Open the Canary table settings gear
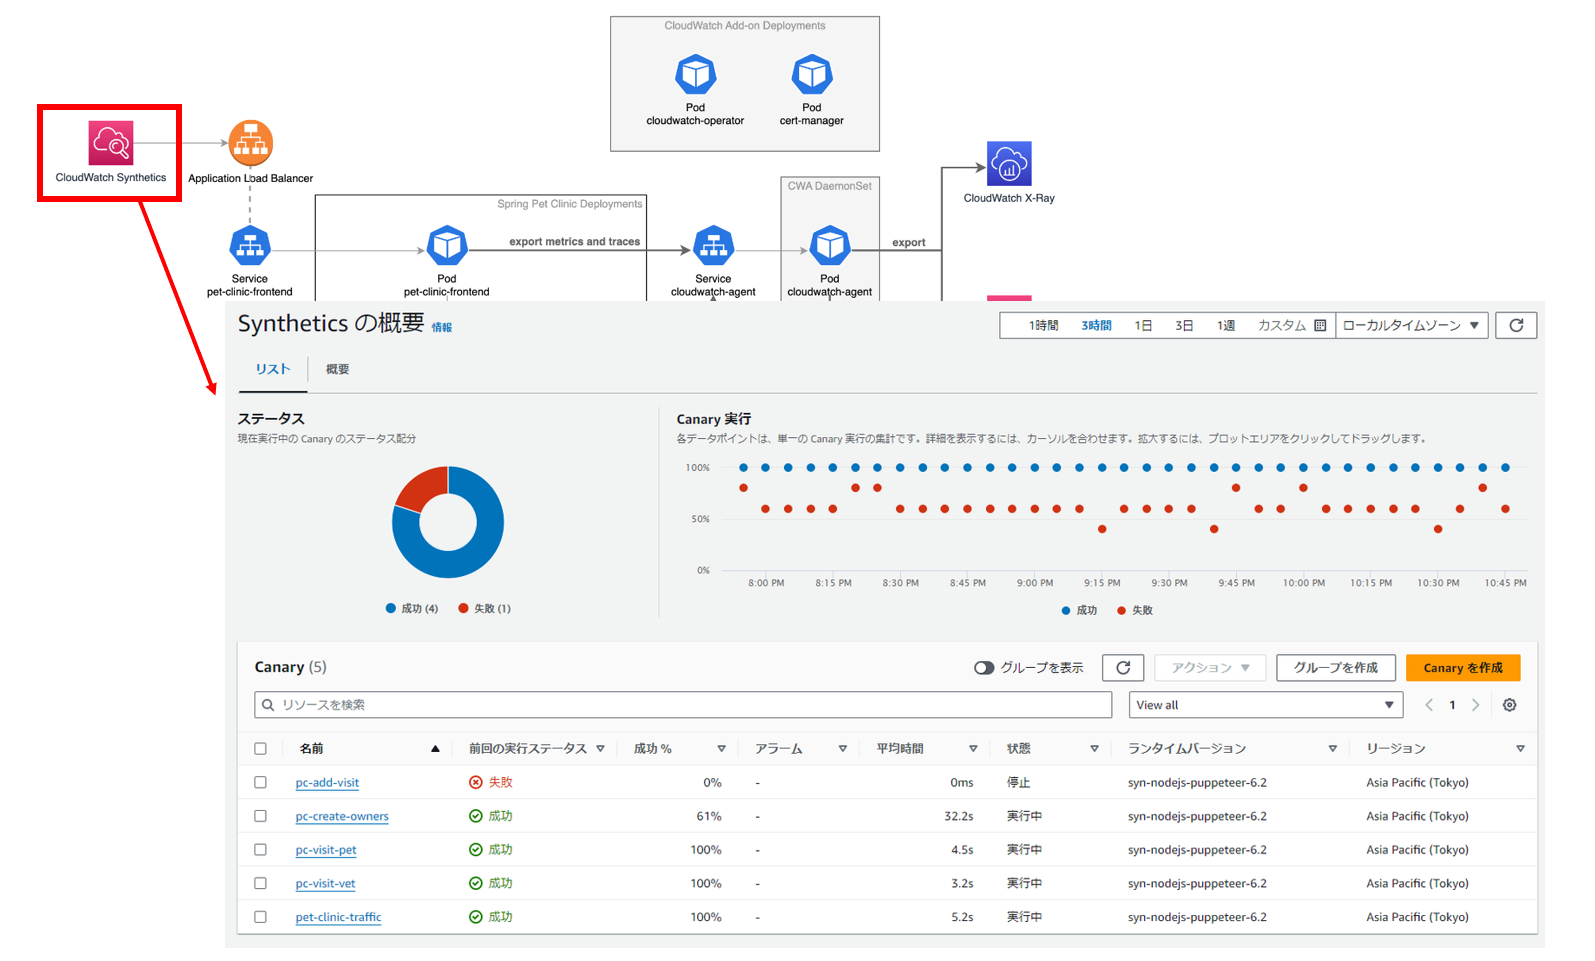Viewport: 1595px width, 961px height. coord(1509,705)
